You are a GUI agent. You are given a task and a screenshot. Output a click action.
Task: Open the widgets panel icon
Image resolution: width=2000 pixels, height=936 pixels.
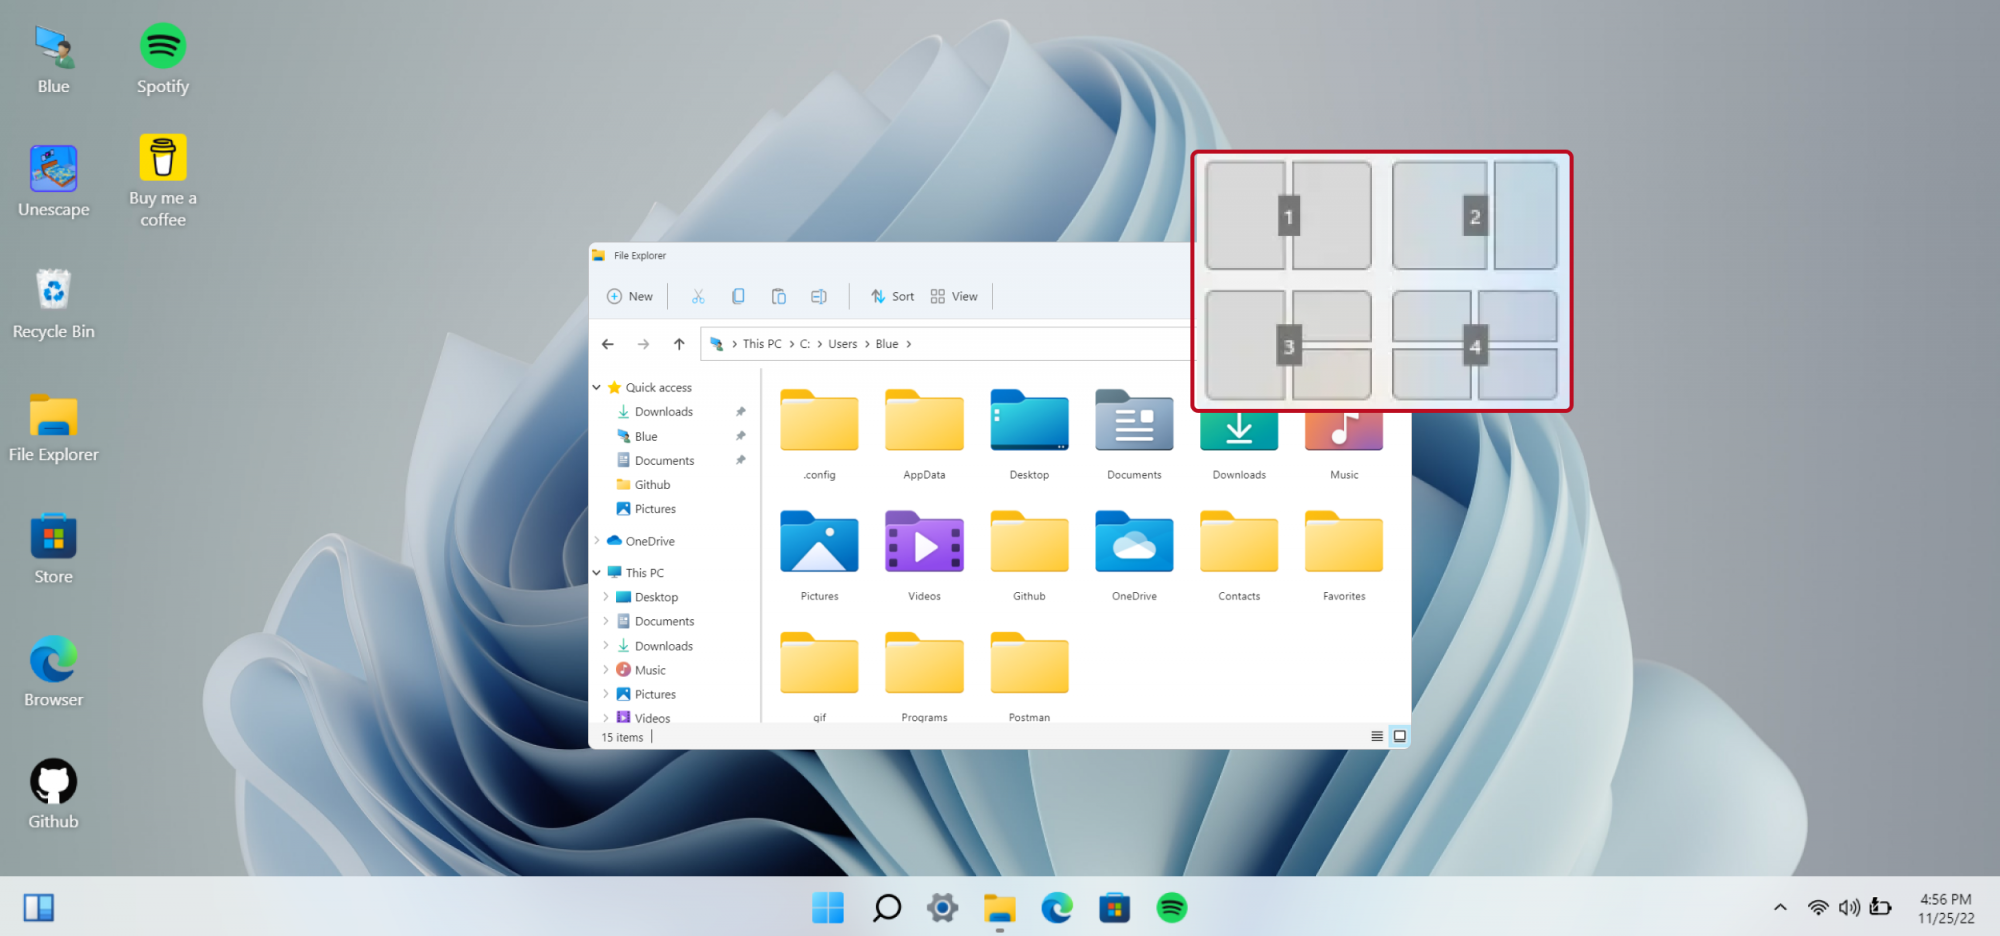pos(39,908)
